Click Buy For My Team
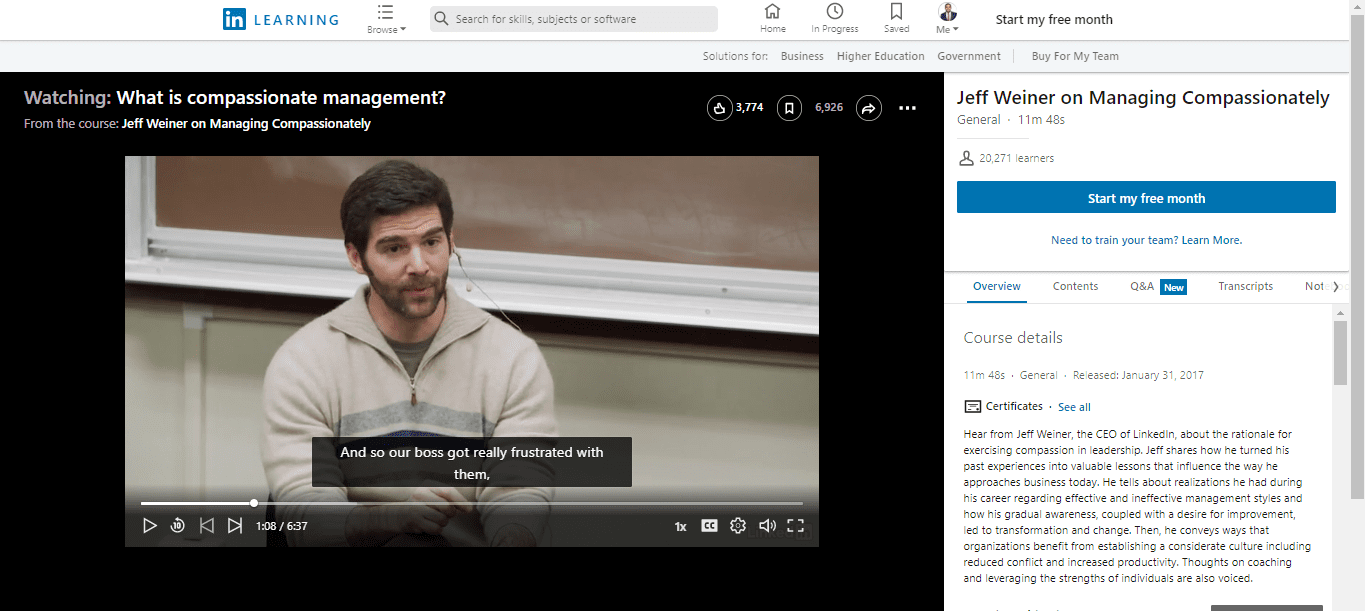This screenshot has width=1365, height=611. point(1075,56)
